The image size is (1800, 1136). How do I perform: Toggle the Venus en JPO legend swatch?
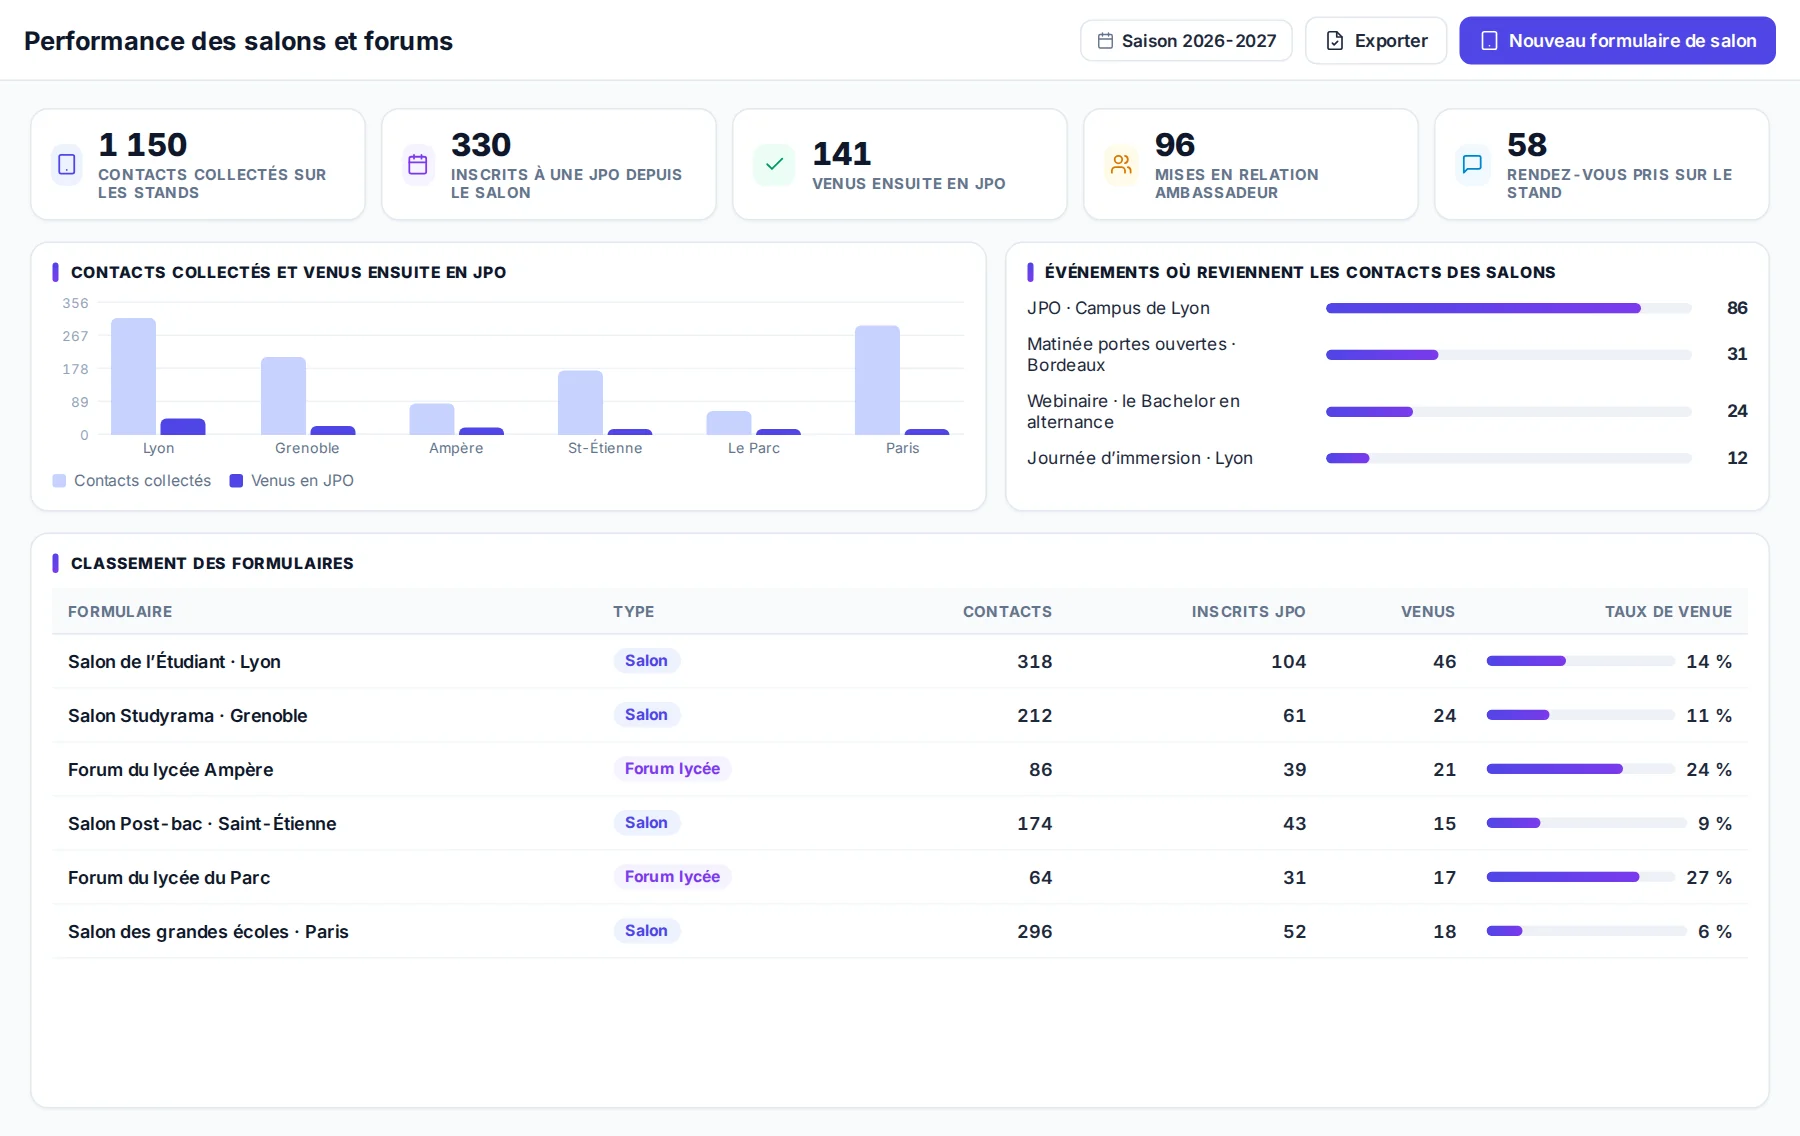[236, 481]
